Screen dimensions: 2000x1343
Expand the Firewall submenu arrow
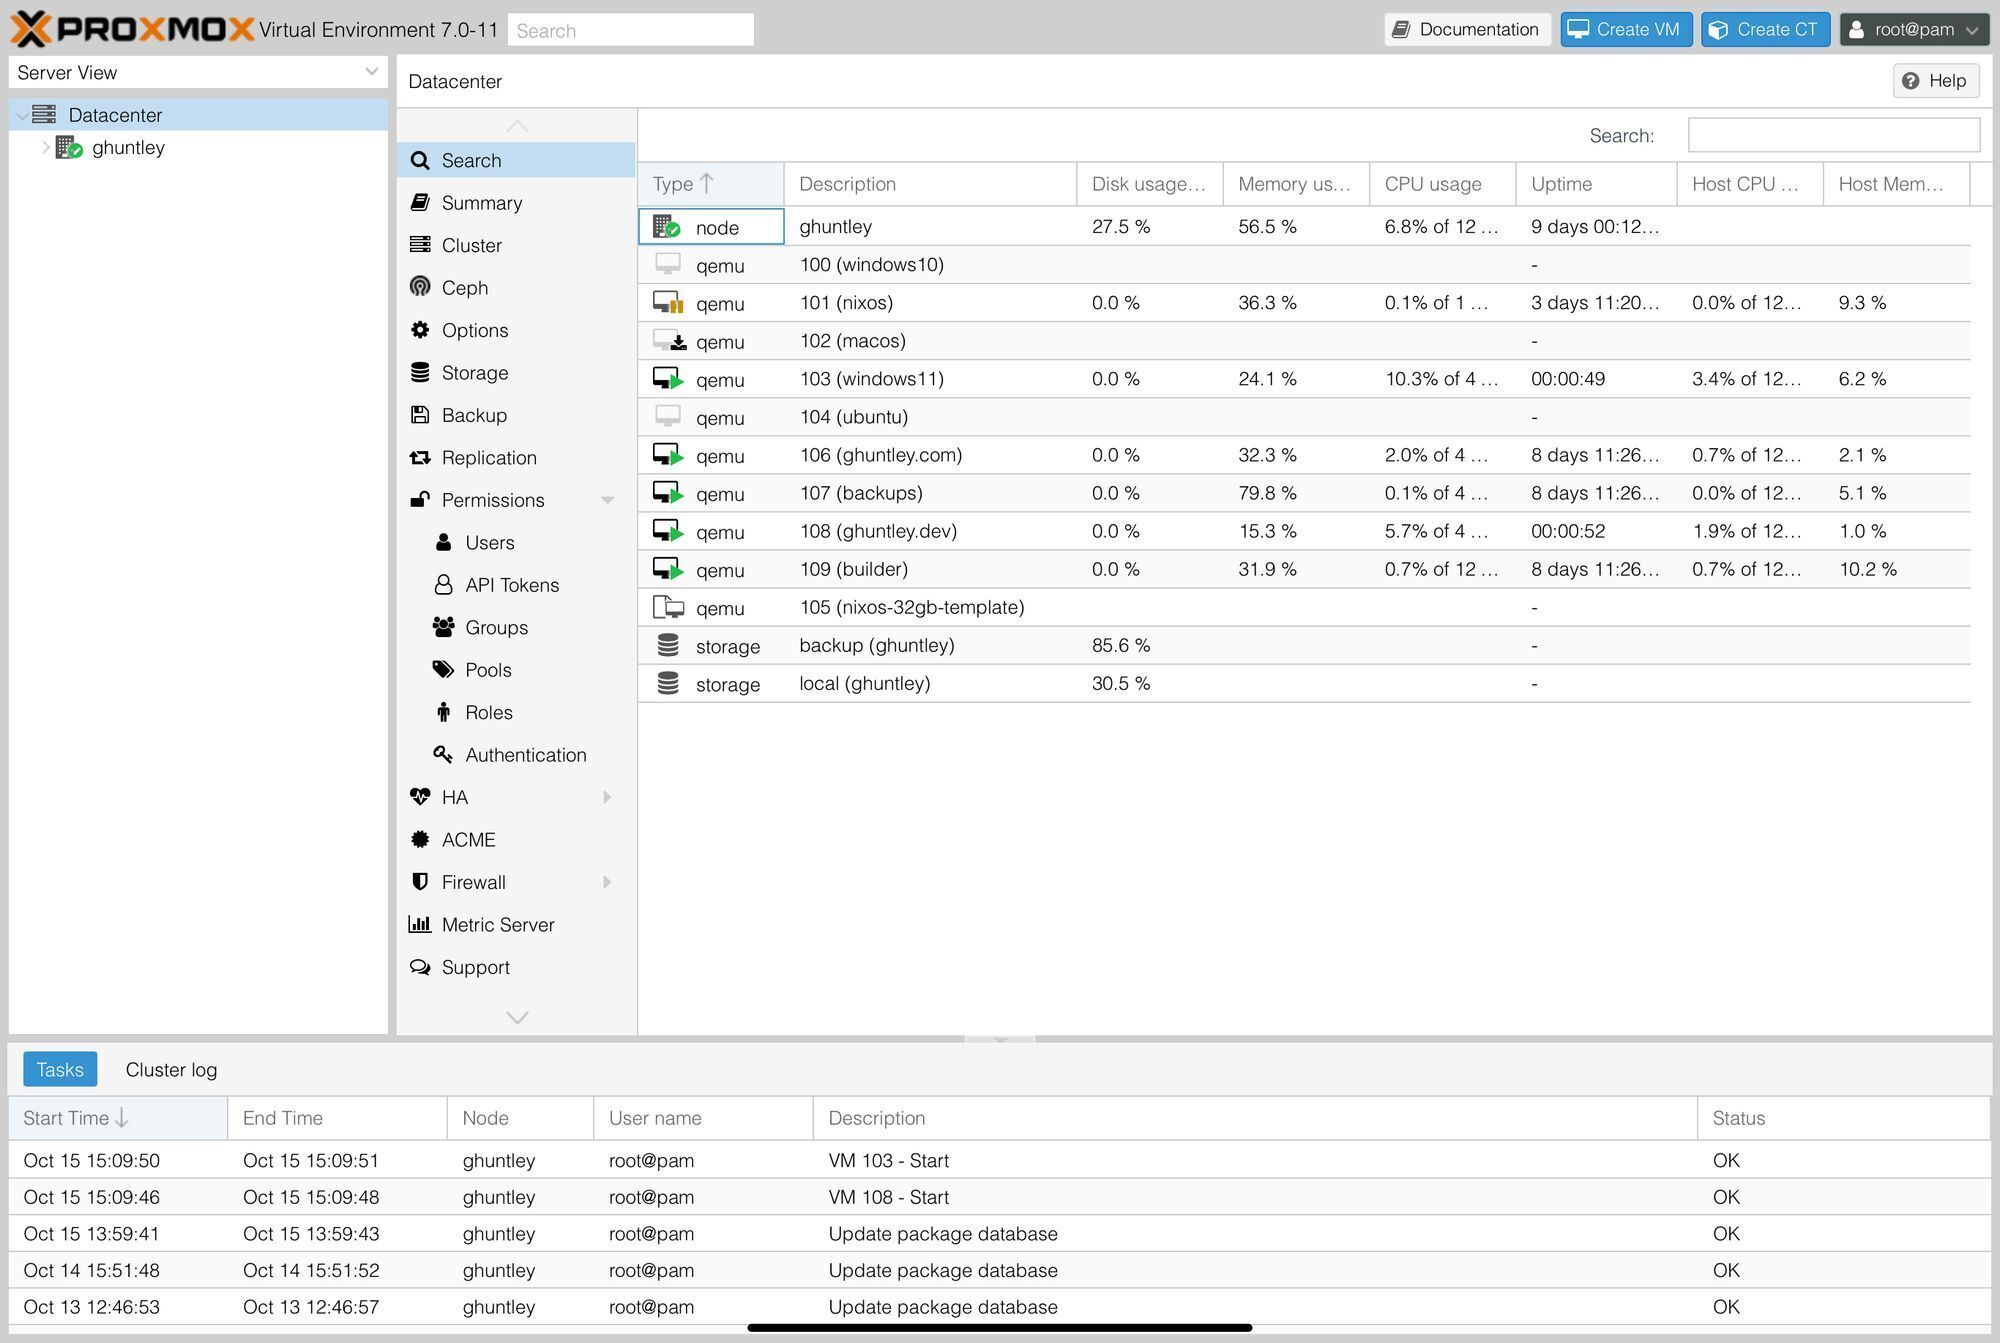(x=607, y=882)
